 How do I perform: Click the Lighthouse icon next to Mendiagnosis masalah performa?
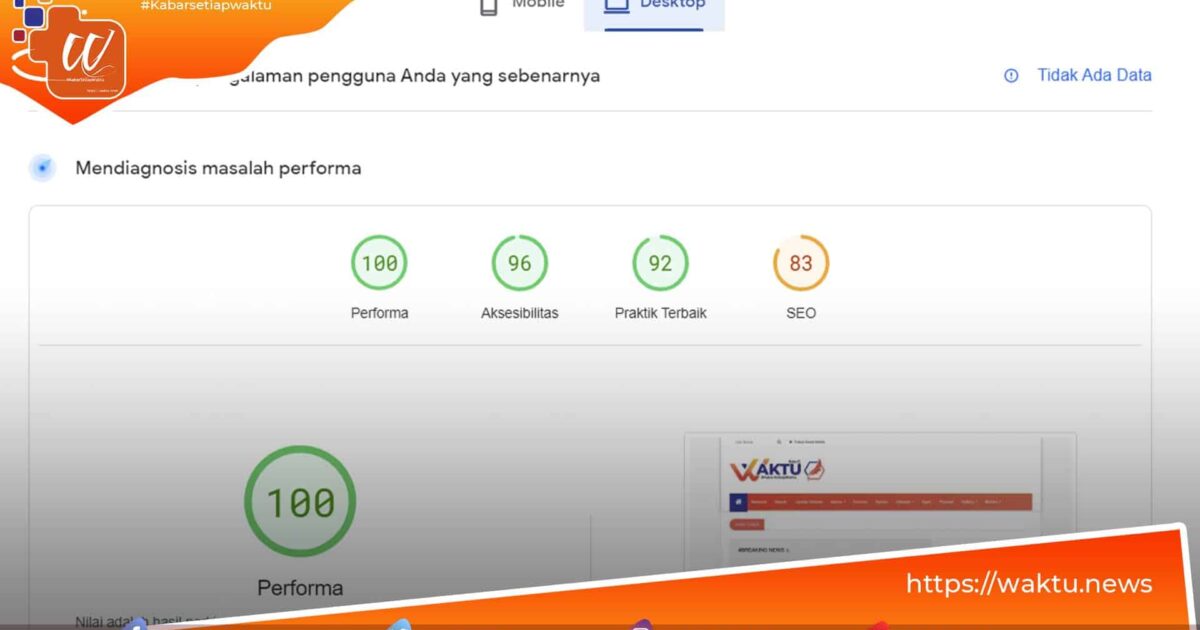42,167
